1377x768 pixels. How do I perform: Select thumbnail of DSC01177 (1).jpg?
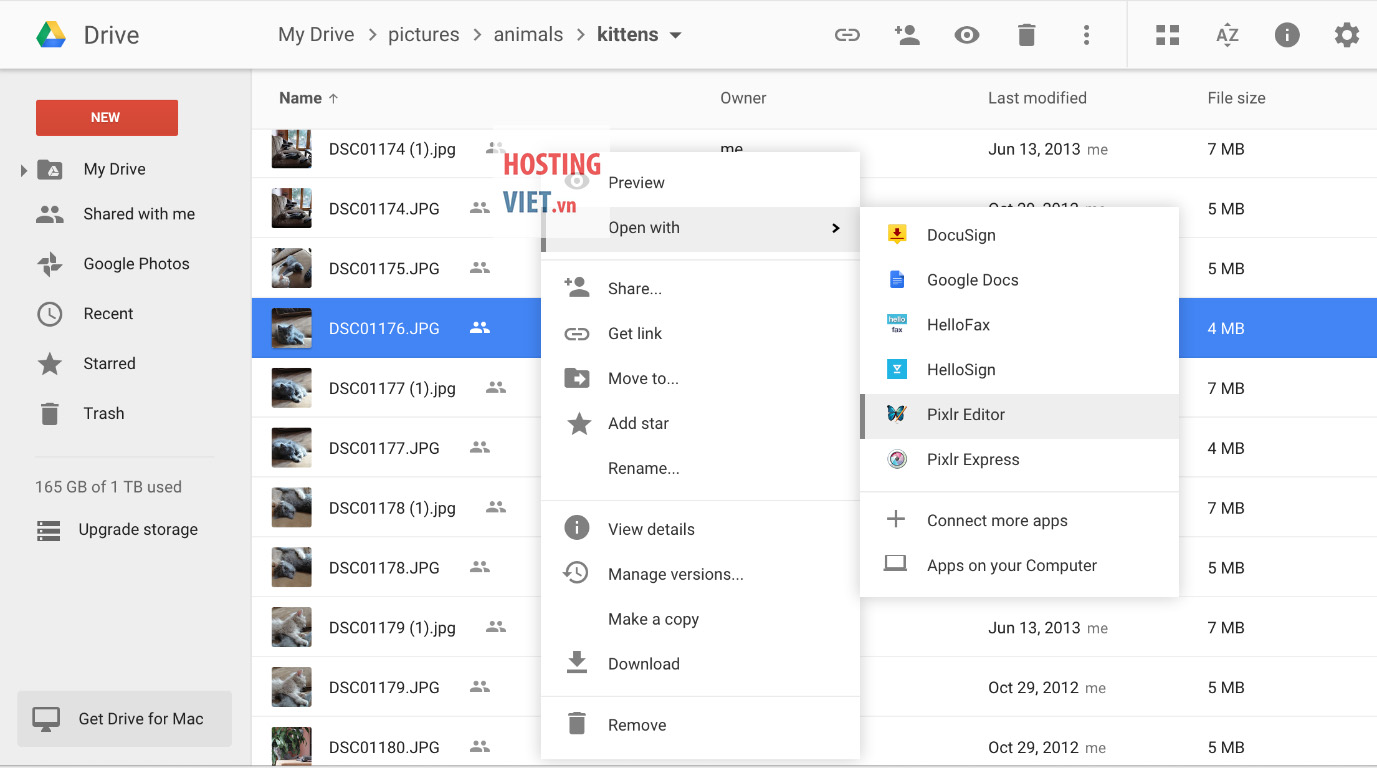click(292, 388)
